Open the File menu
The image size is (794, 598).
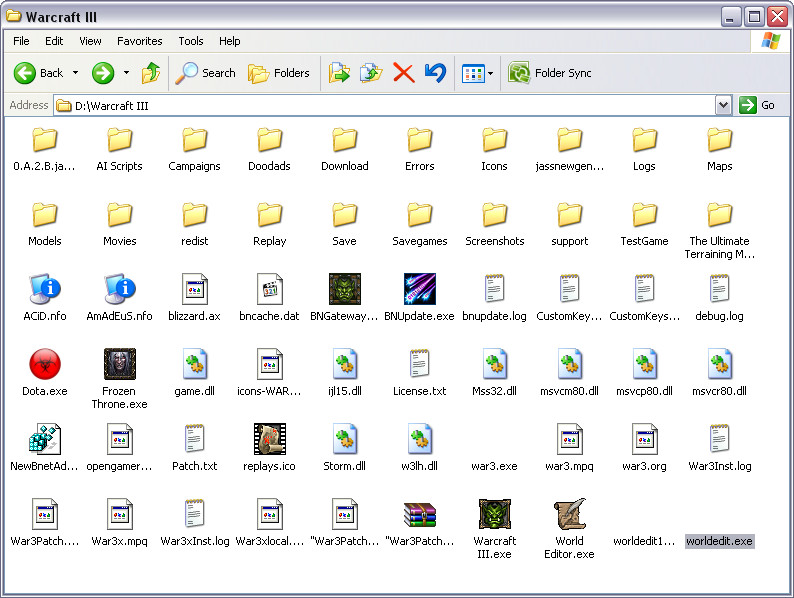click(21, 41)
